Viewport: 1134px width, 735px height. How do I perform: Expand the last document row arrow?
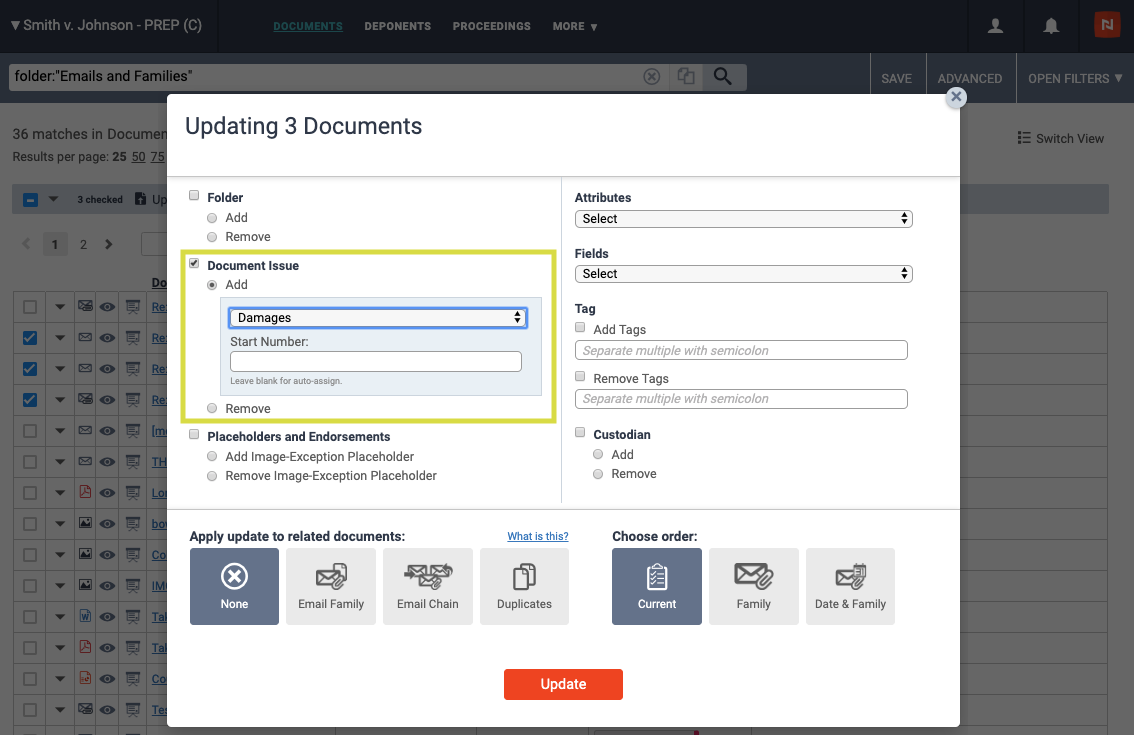coord(60,710)
